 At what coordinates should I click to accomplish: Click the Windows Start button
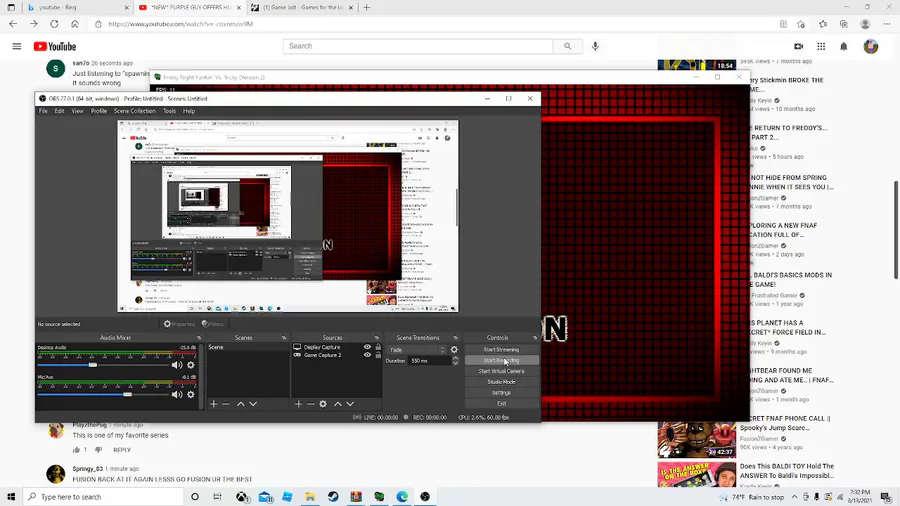pyautogui.click(x=11, y=497)
